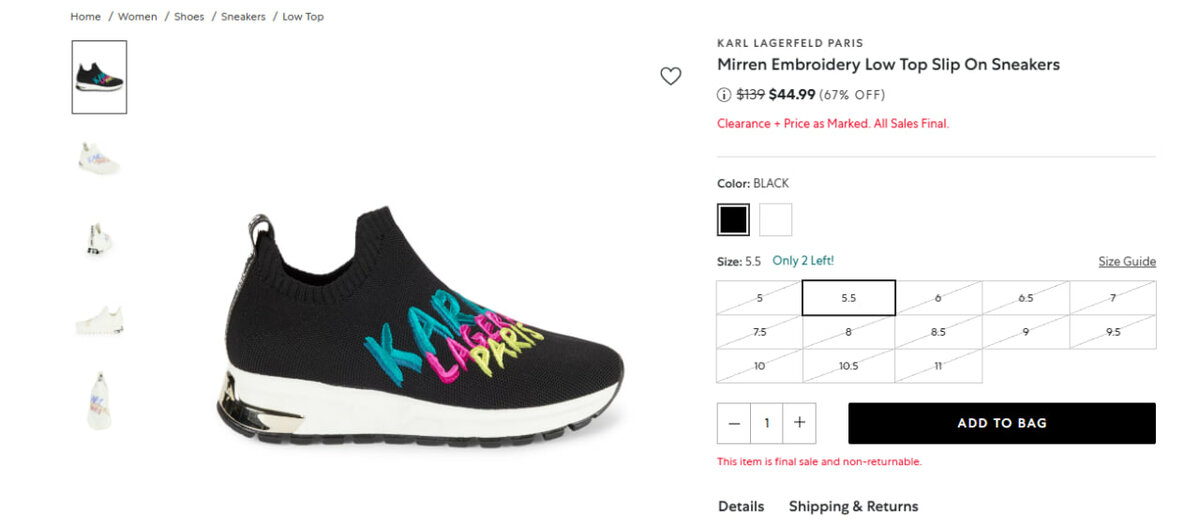Click the quantity input field
Image resolution: width=1200 pixels, height=525 pixels.
(x=767, y=423)
